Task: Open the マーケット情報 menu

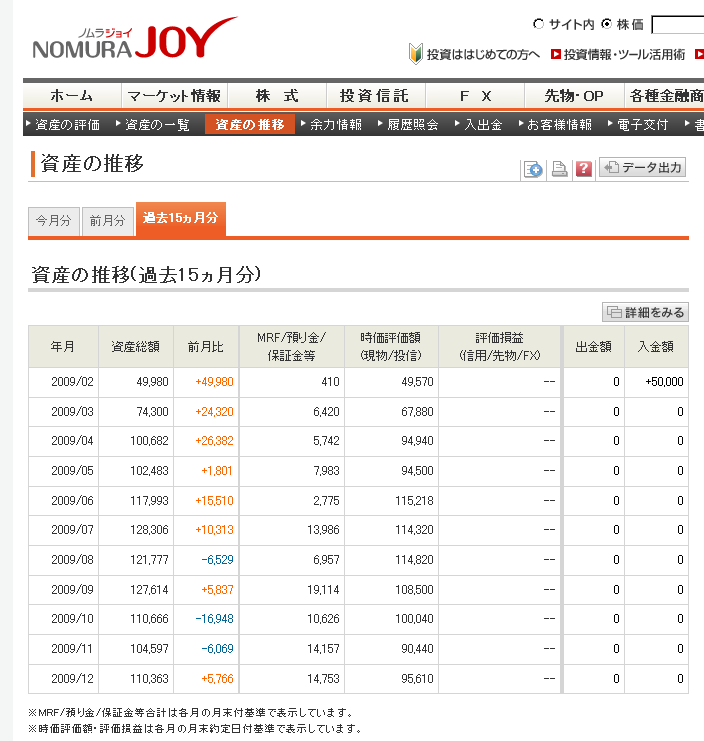Action: pyautogui.click(x=174, y=96)
